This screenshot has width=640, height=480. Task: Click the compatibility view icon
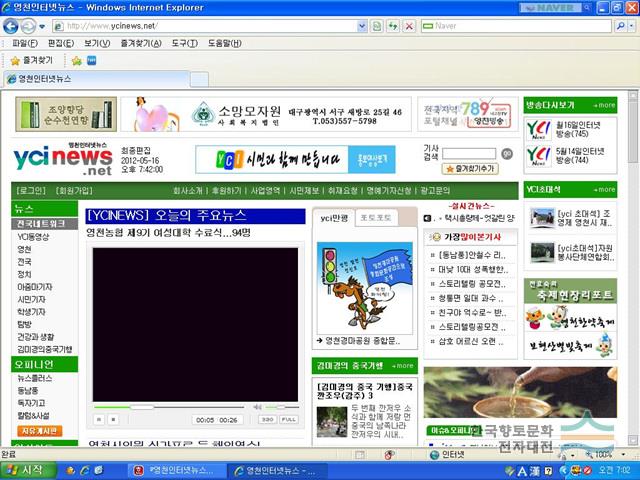coord(377,27)
